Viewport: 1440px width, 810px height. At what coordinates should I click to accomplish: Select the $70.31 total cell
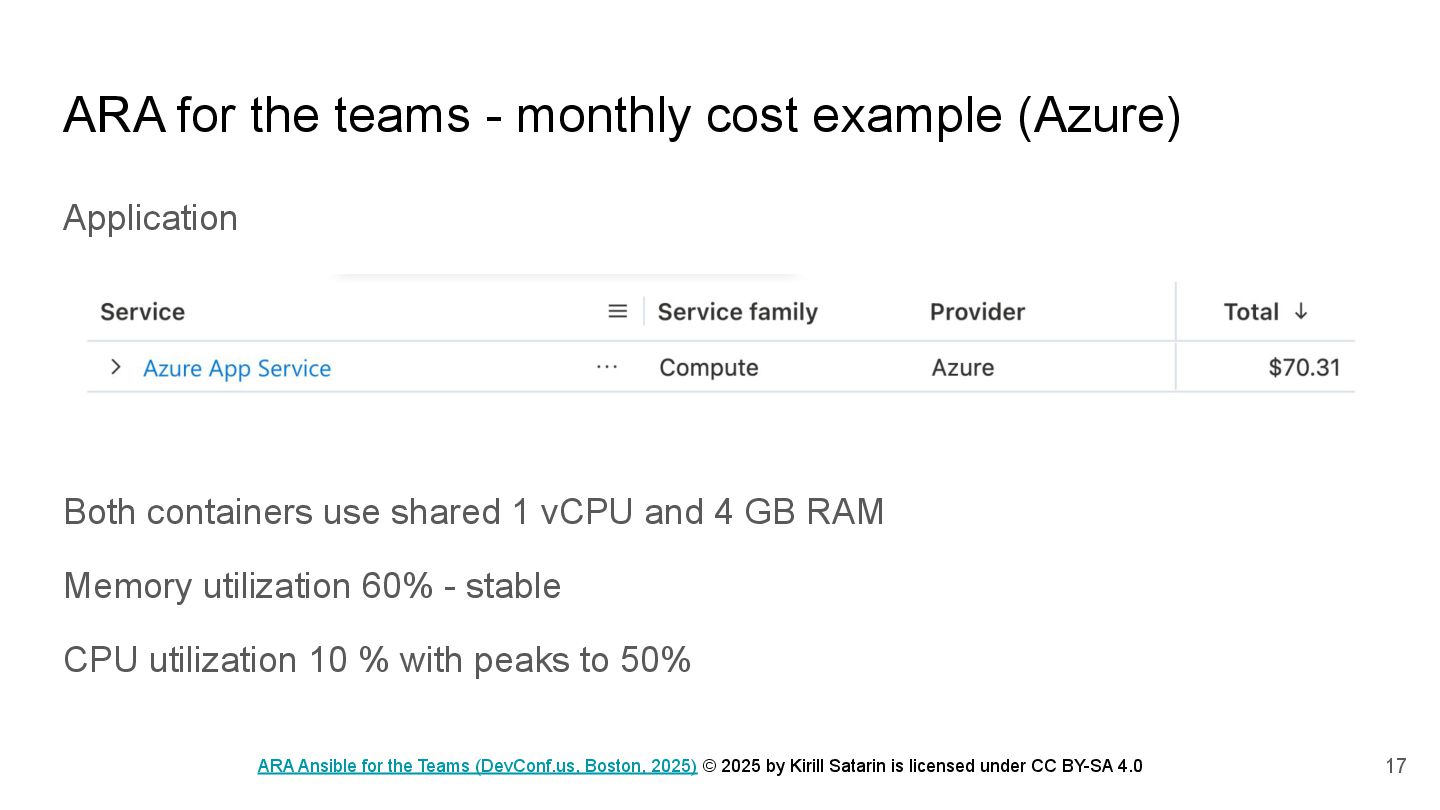[1304, 368]
